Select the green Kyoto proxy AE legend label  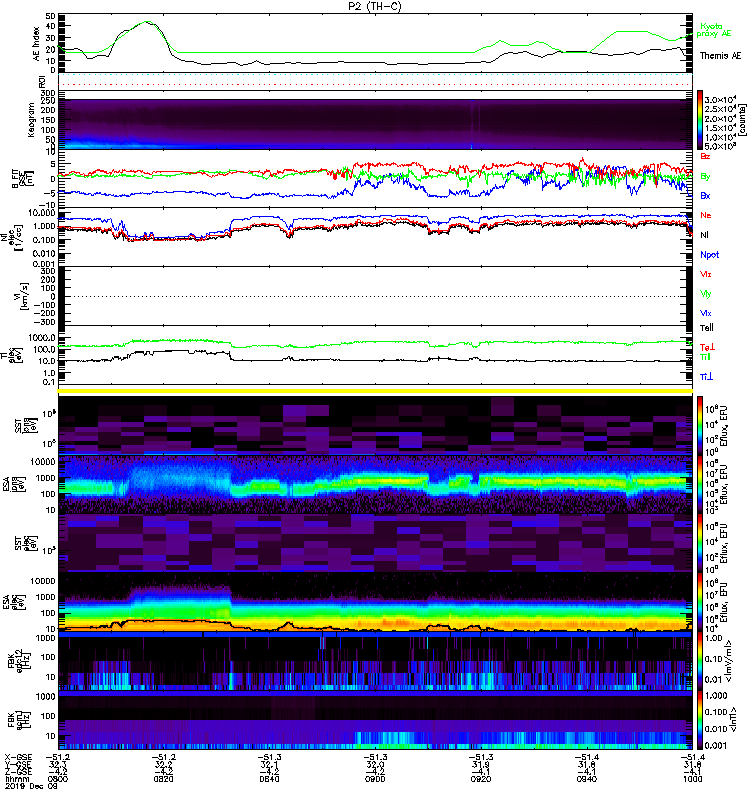(x=714, y=30)
